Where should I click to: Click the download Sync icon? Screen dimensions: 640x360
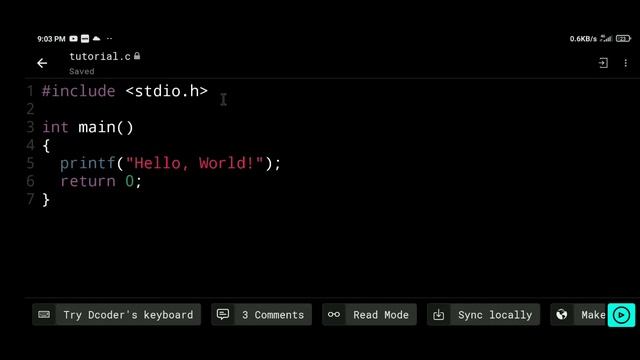coord(439,315)
